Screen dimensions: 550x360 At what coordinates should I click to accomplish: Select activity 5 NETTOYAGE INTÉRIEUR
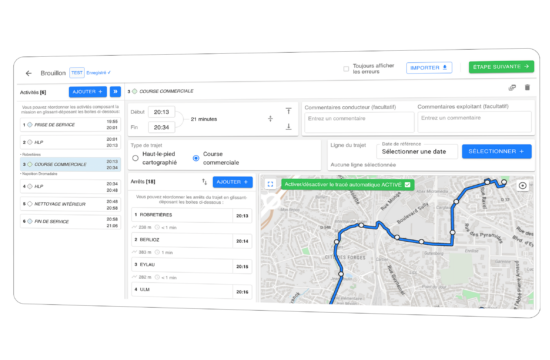[71, 204]
